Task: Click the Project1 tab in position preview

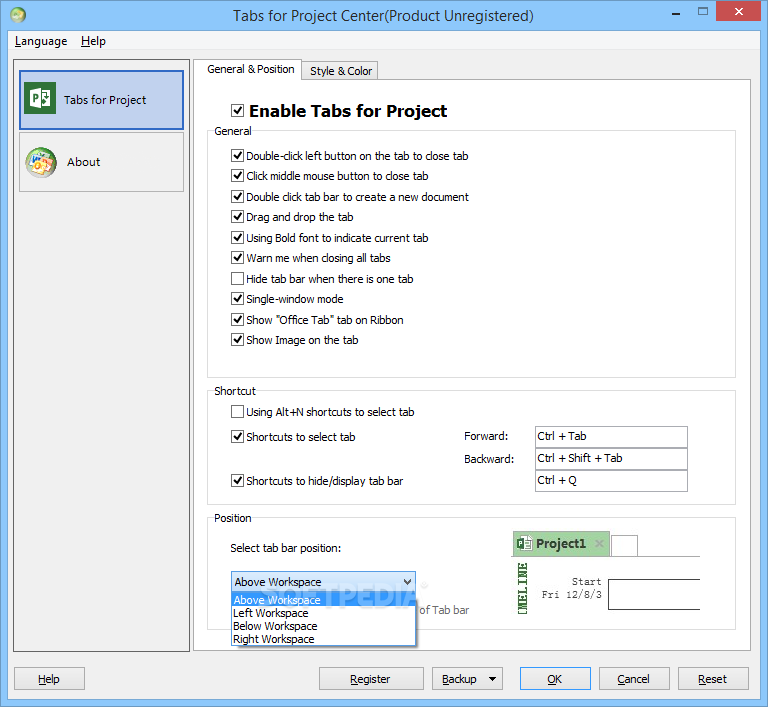Action: click(x=561, y=544)
